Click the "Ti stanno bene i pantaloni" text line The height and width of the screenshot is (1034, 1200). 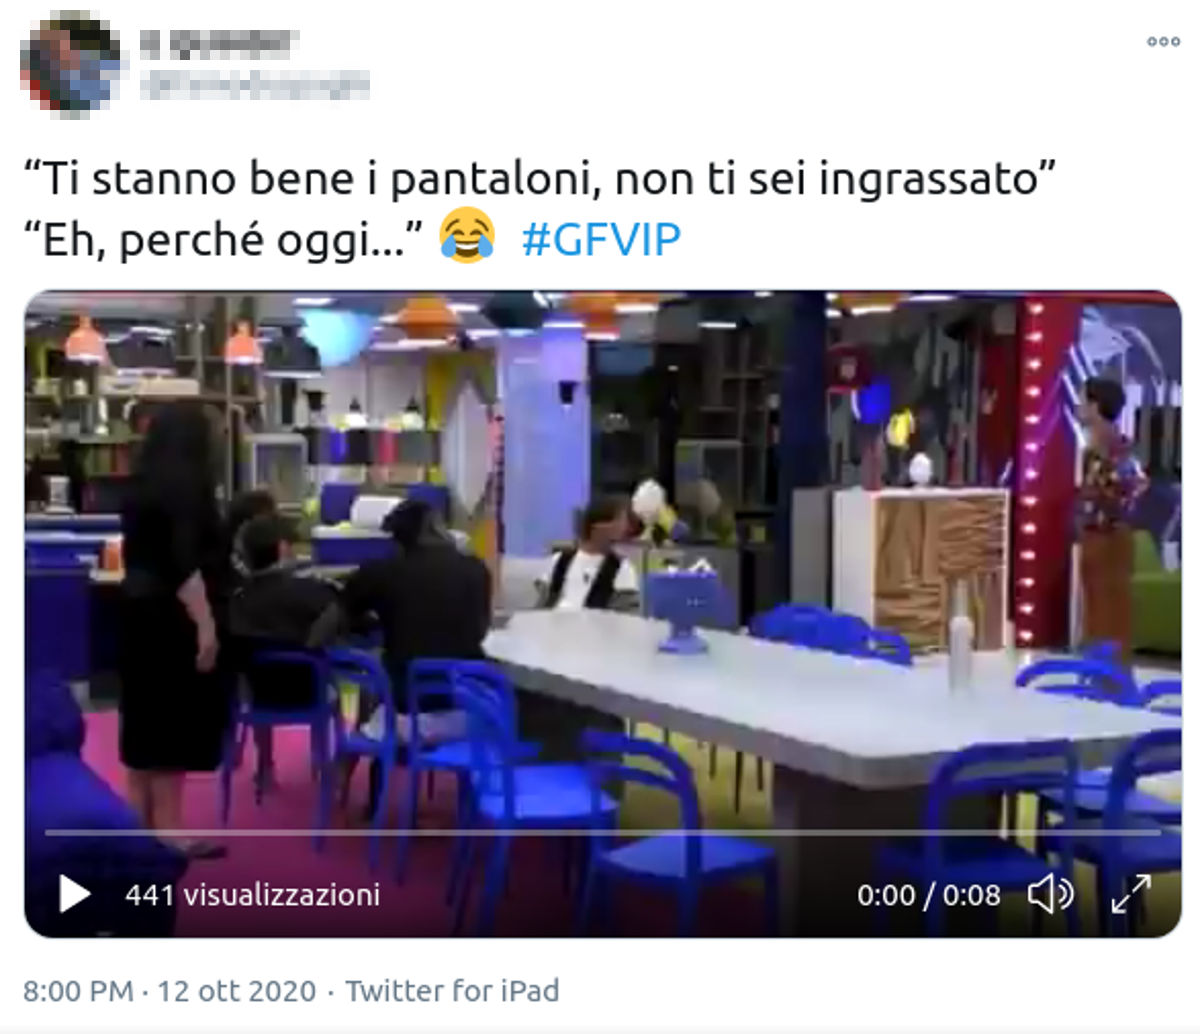coord(540,180)
